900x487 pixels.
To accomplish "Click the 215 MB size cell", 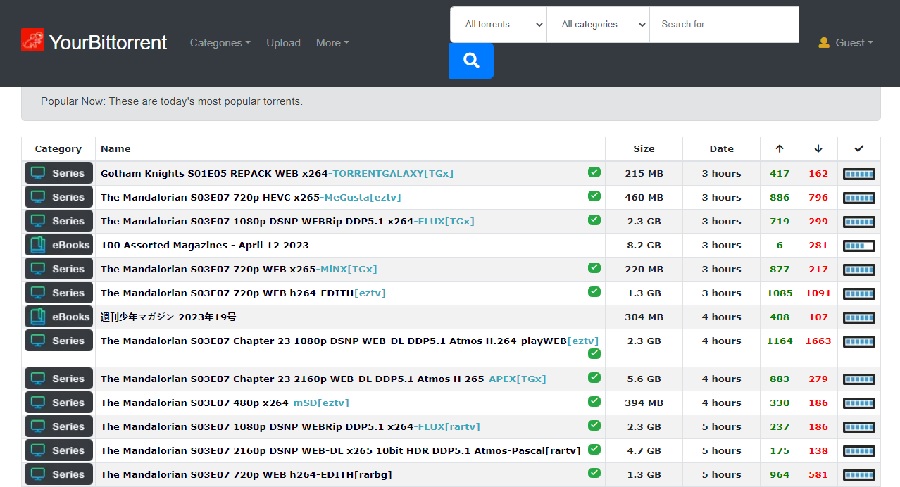I will [644, 173].
